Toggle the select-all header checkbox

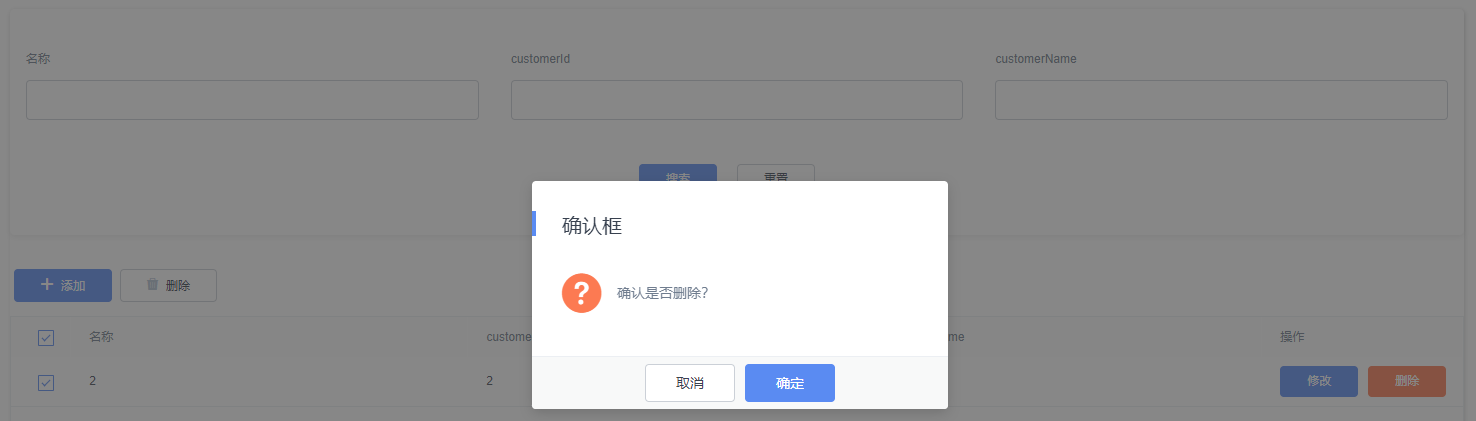pos(46,338)
